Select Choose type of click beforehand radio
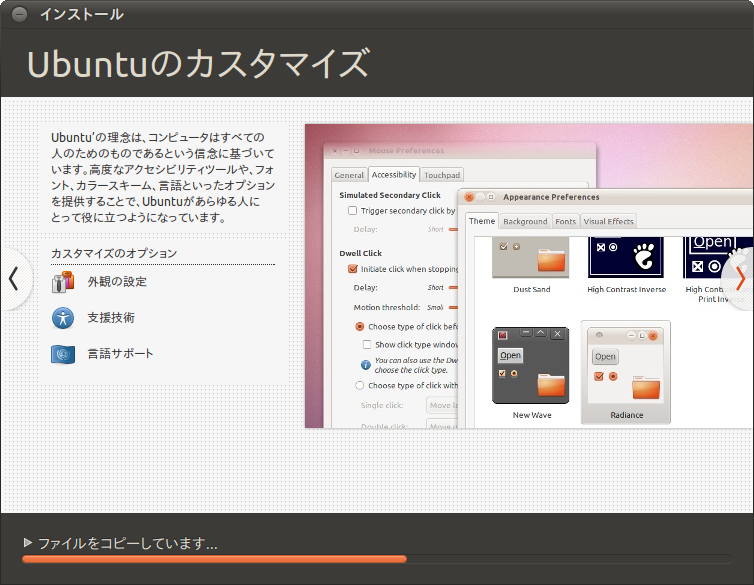The height and width of the screenshot is (585, 754). pyautogui.click(x=359, y=327)
